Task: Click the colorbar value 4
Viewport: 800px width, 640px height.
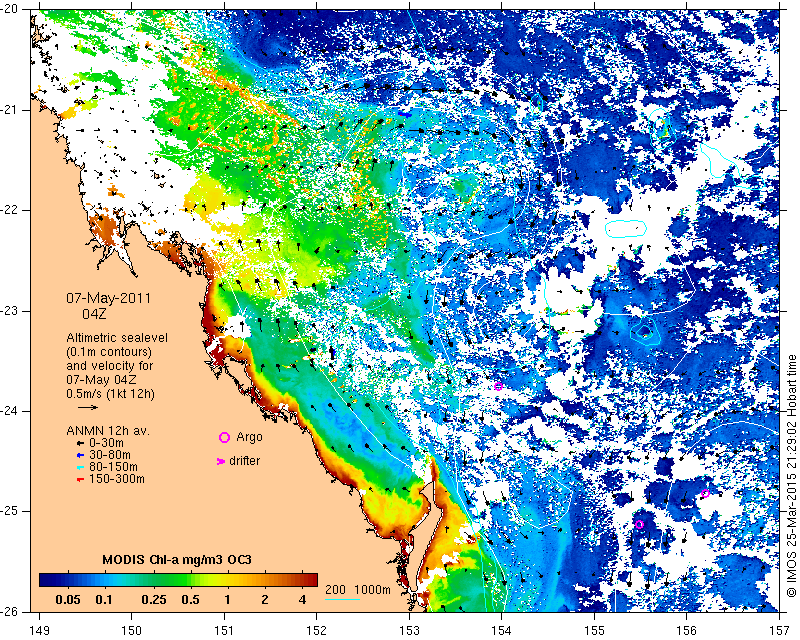Action: pos(303,600)
